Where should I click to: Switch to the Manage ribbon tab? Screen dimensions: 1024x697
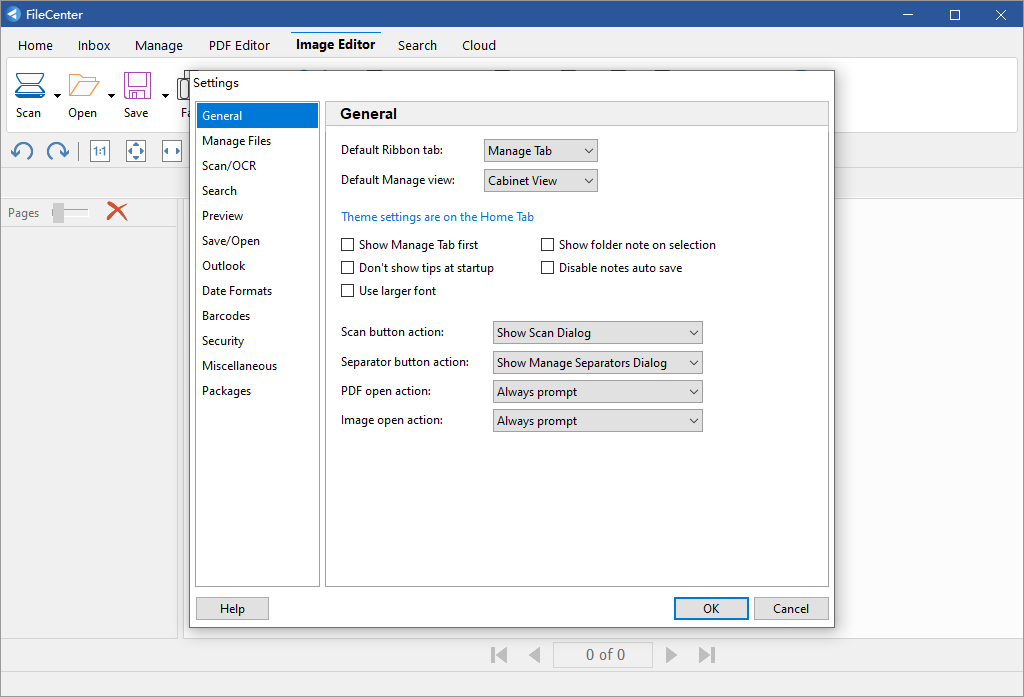pos(159,46)
